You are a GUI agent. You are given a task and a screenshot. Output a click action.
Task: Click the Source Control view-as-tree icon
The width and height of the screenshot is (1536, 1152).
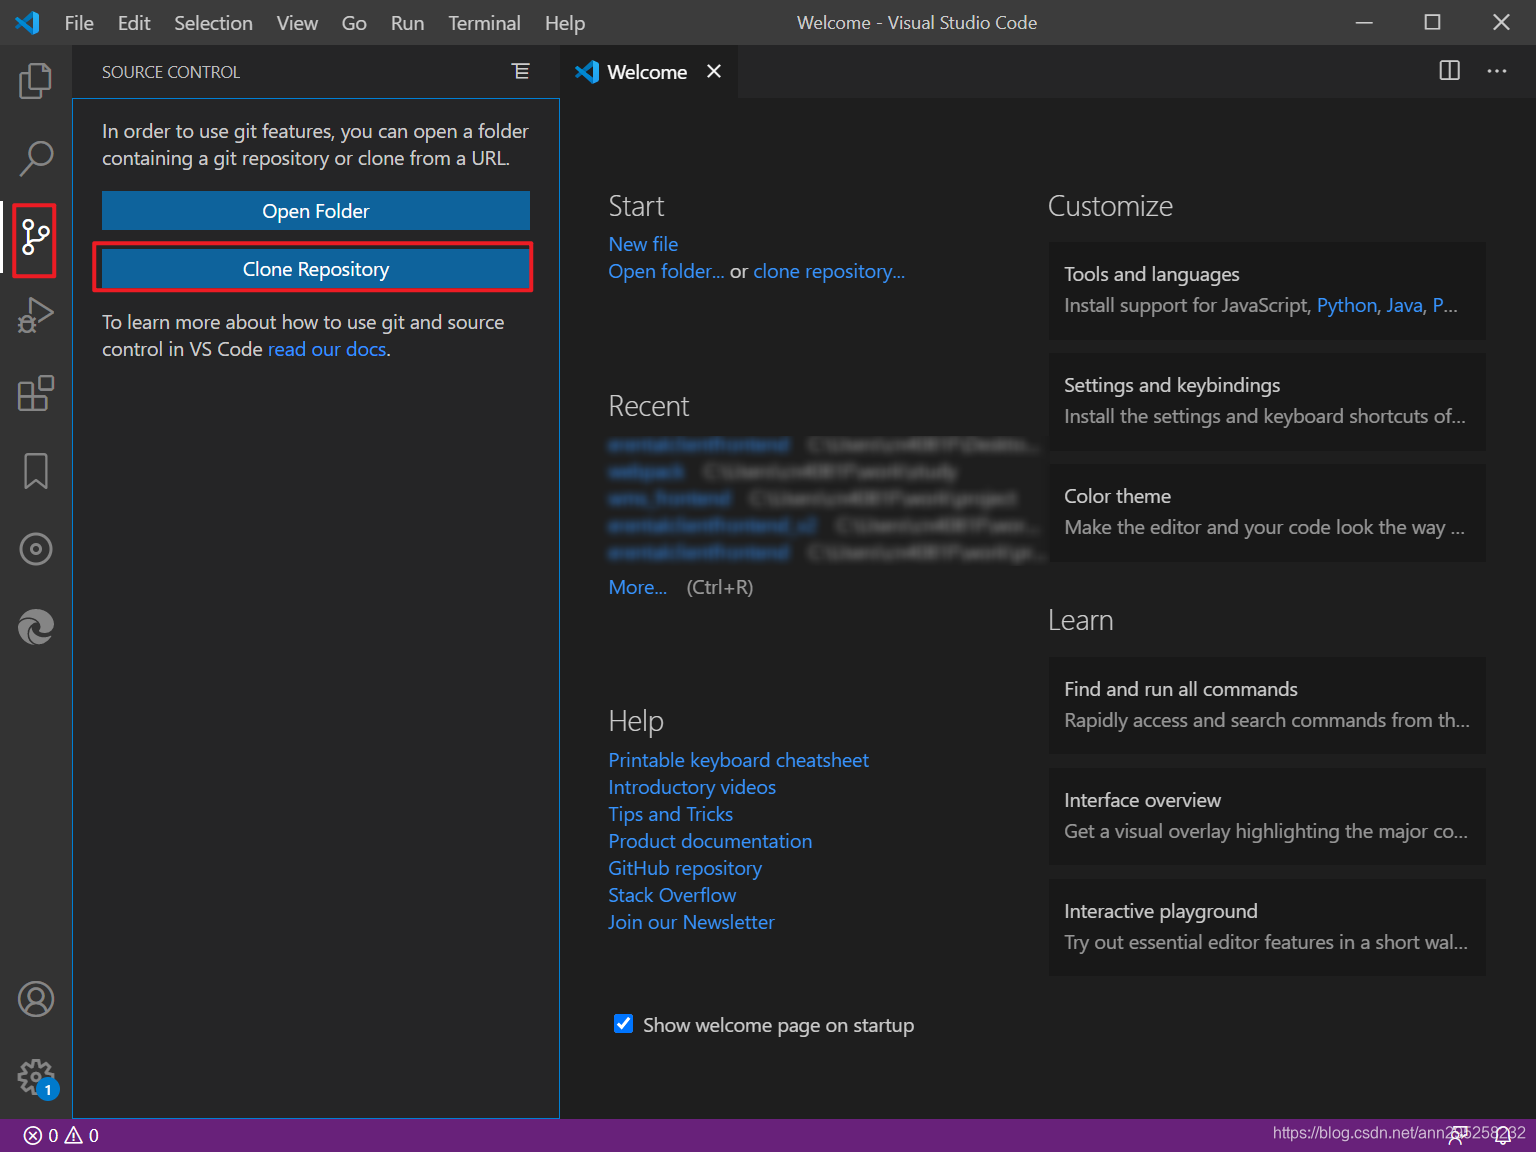[521, 71]
